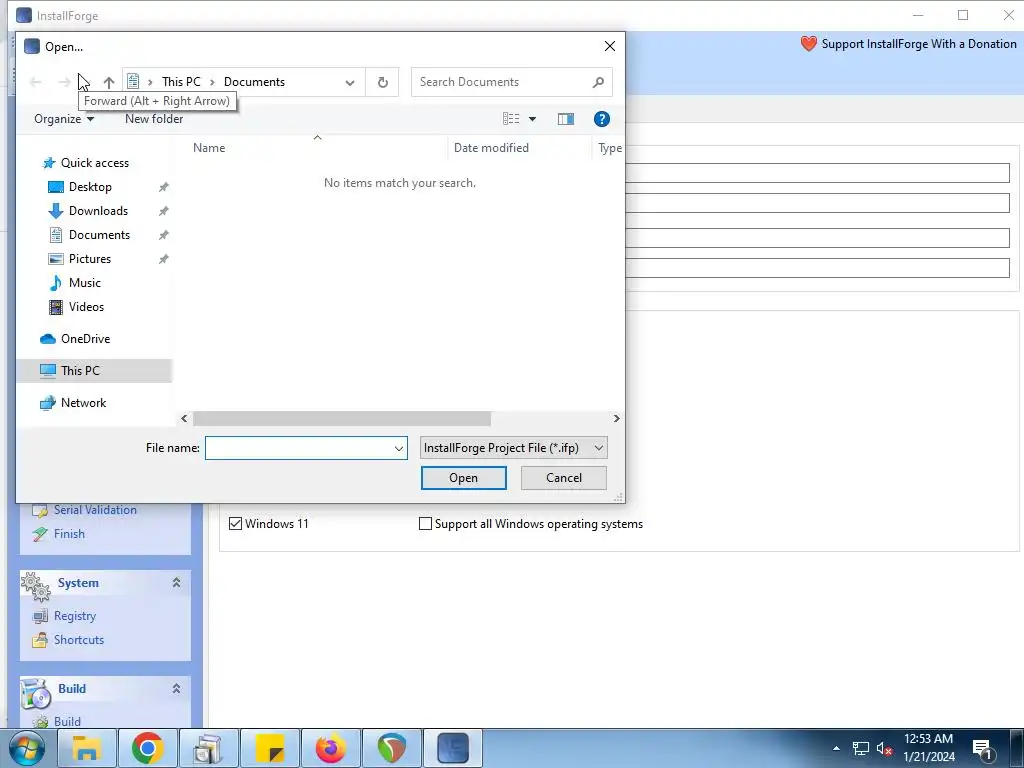1024x768 pixels.
Task: Expand view options dropdown arrow
Action: click(x=532, y=119)
